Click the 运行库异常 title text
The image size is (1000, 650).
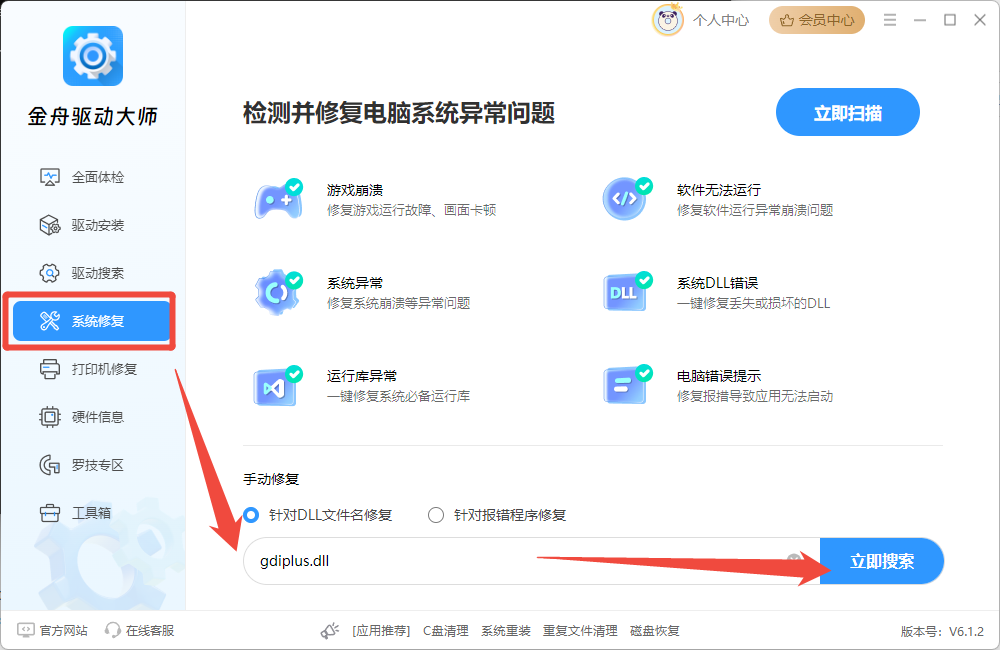point(362,376)
